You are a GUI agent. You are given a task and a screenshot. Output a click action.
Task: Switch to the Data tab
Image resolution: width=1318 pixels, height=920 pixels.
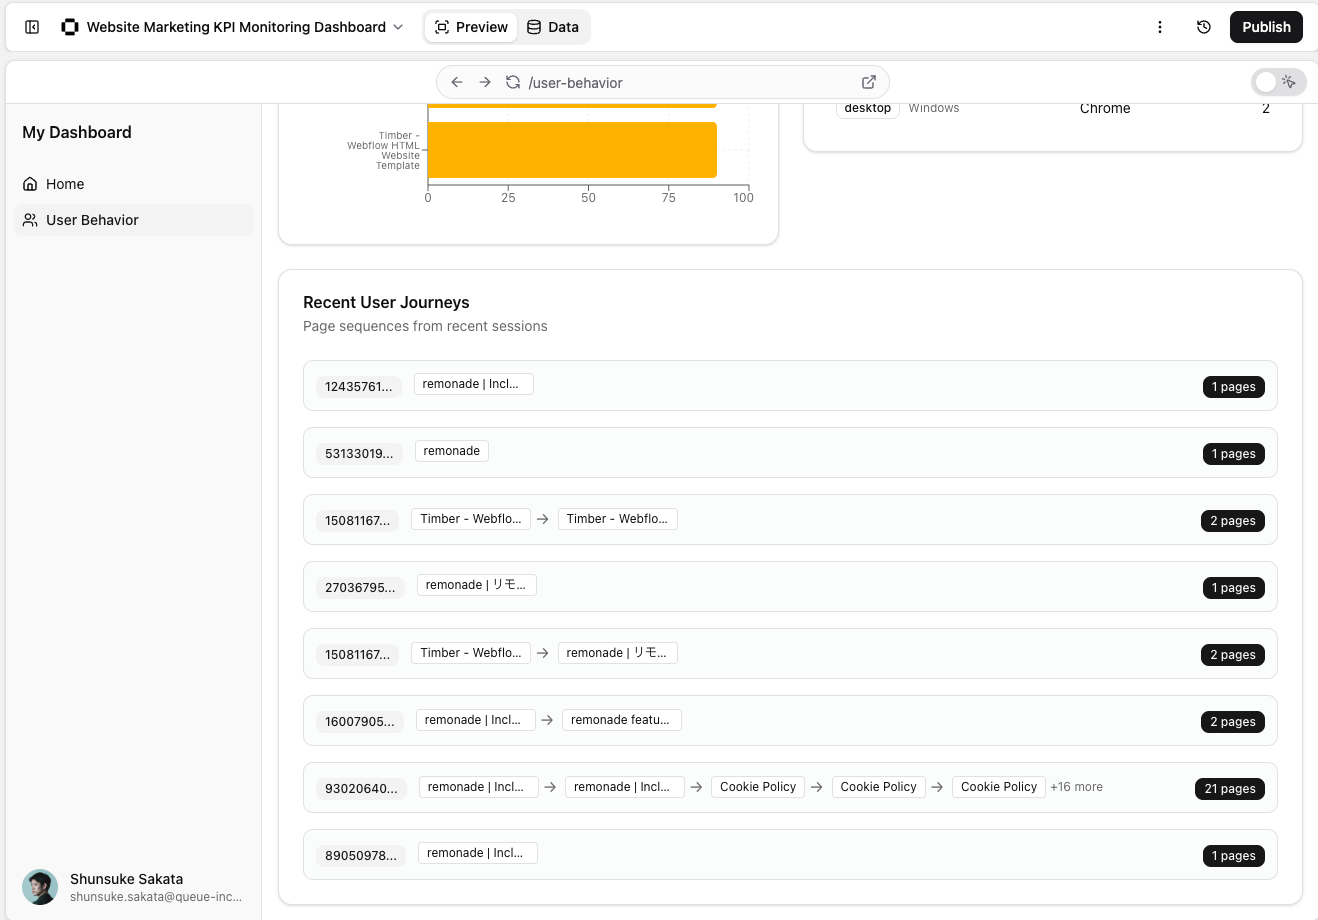click(x=553, y=27)
